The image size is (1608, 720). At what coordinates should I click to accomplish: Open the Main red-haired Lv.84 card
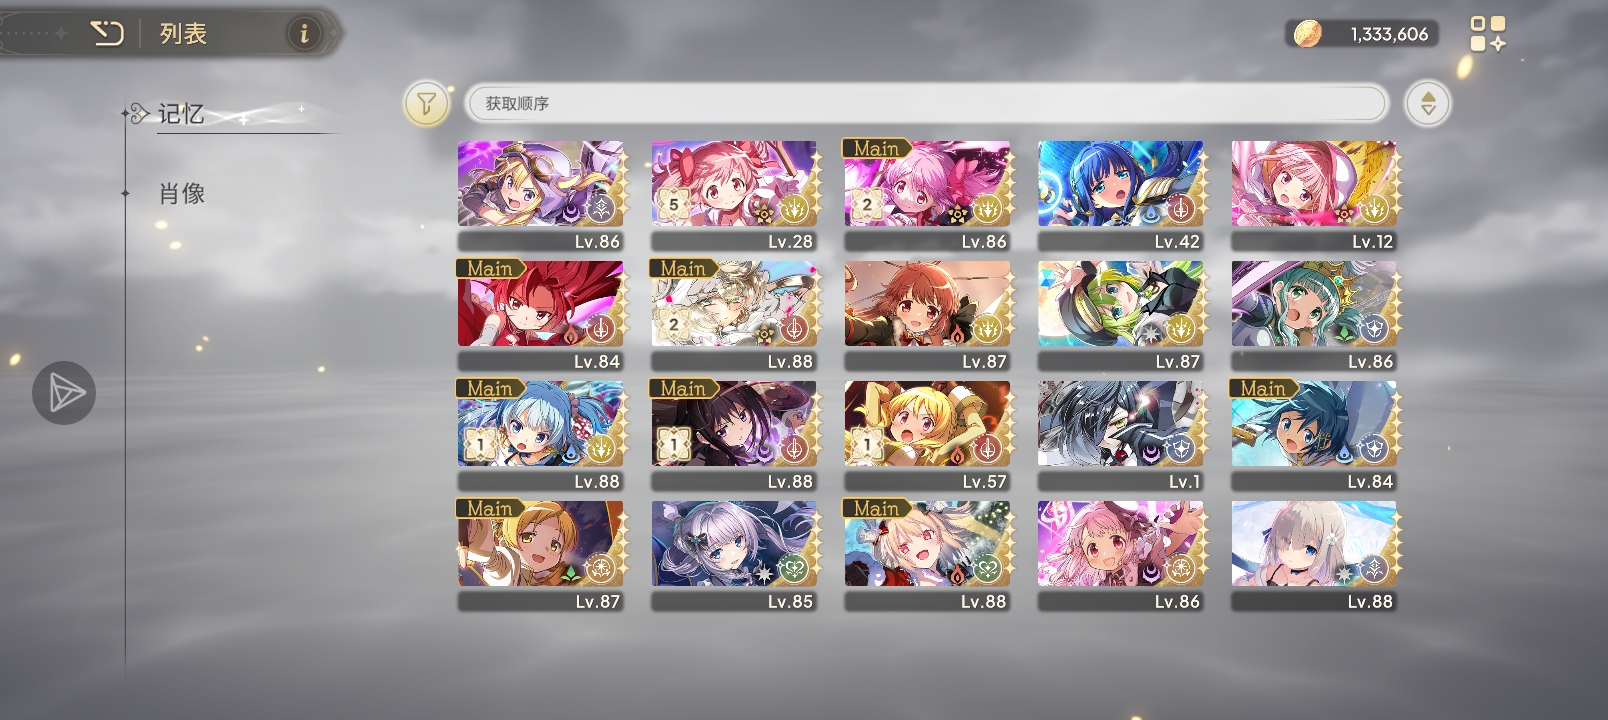coord(541,315)
